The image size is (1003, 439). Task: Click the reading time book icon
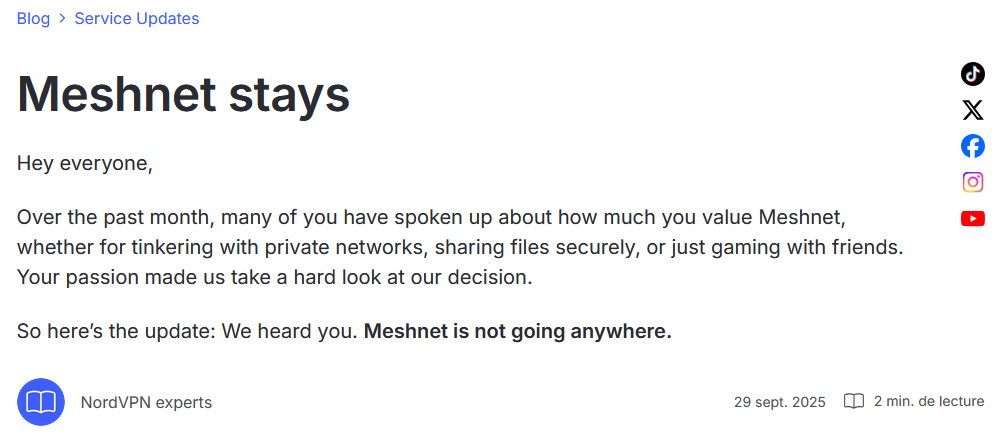(854, 402)
